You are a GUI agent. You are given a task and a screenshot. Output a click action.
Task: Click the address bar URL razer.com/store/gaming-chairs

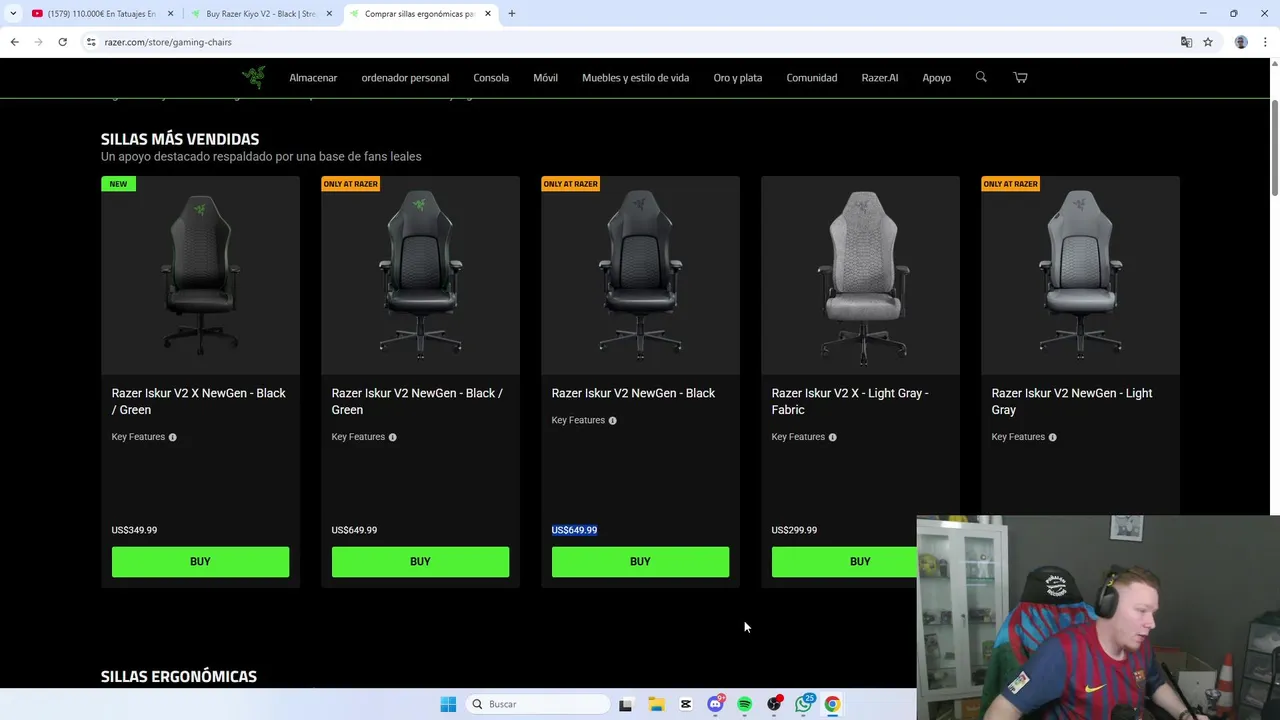168,42
